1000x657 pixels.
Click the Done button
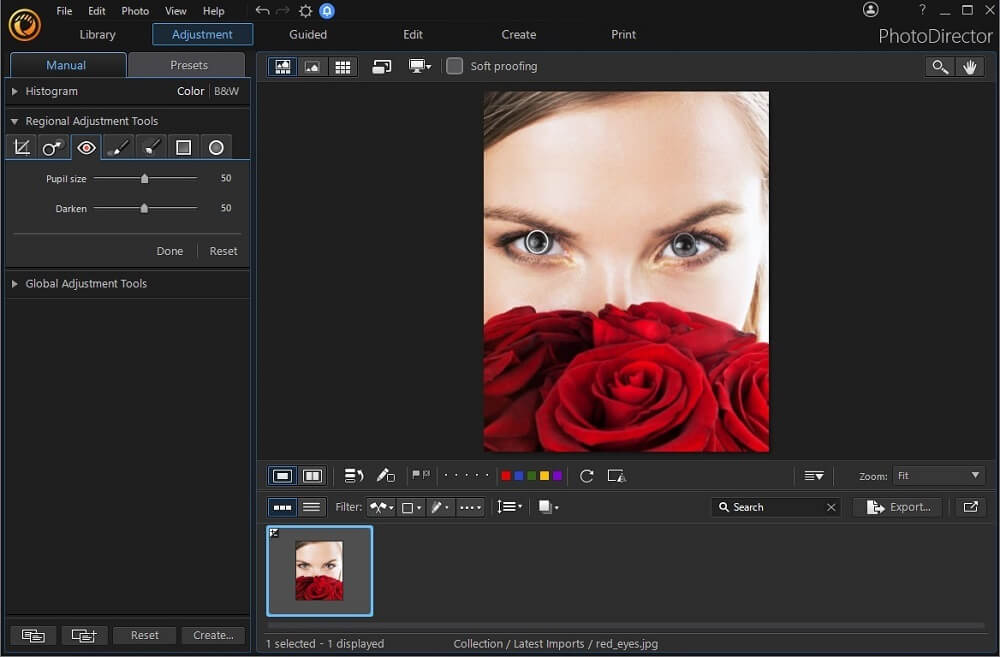point(170,251)
